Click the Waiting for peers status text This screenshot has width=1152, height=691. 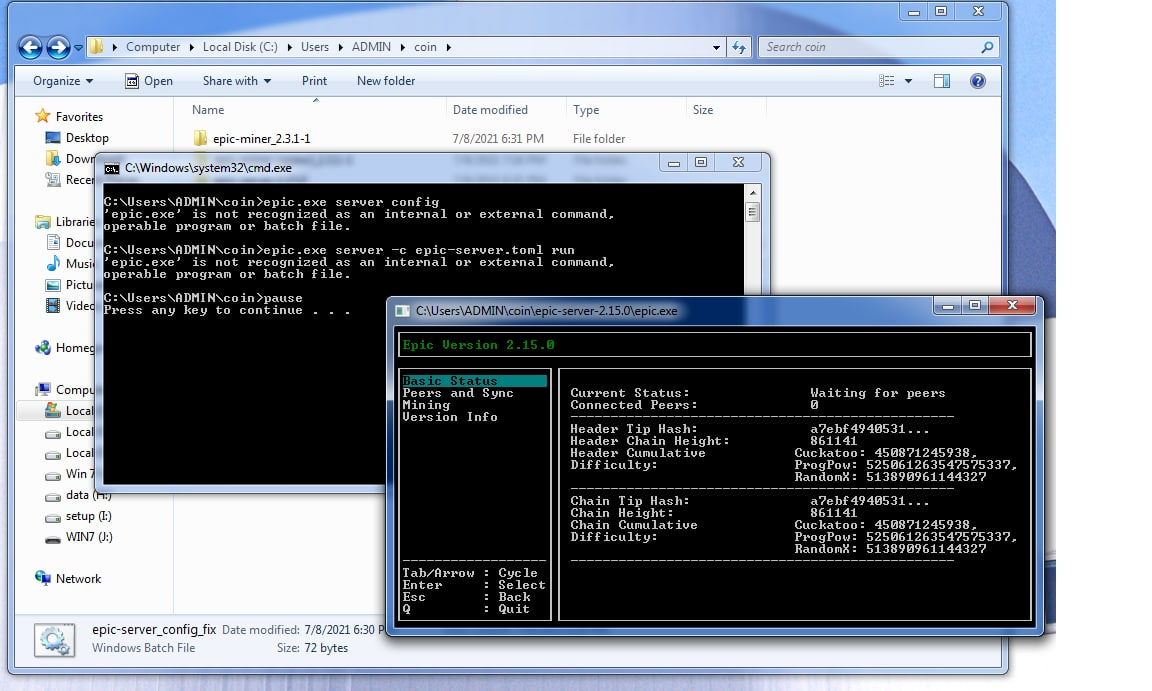point(877,393)
